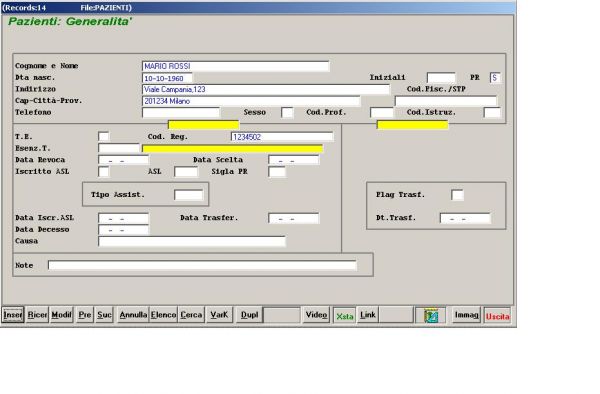The image size is (600, 394).
Task: Click the Dupl duplicate button
Action: pyautogui.click(x=249, y=315)
